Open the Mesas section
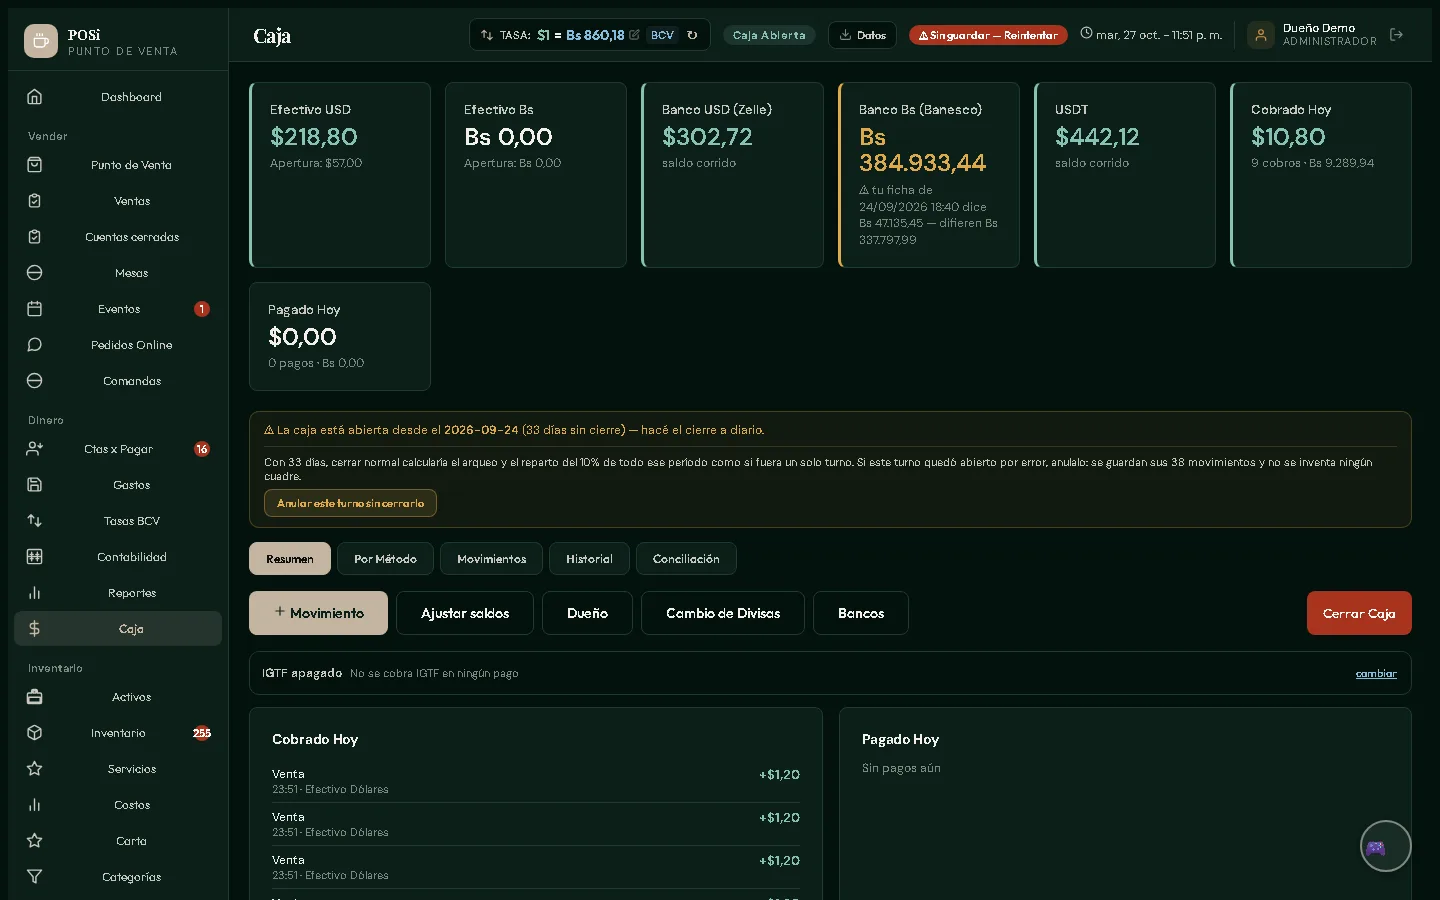Image resolution: width=1440 pixels, height=900 pixels. [118, 273]
